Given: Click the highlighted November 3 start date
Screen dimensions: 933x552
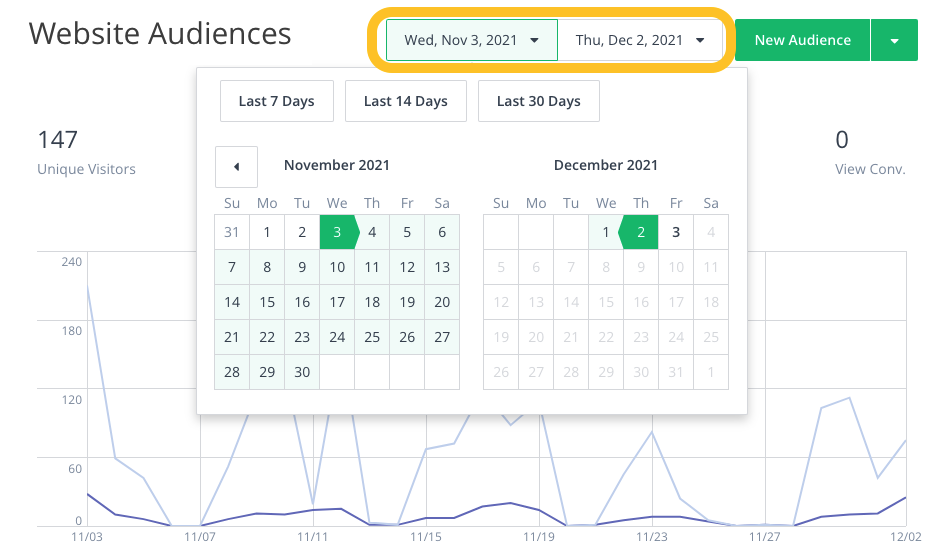Looking at the screenshot, I should [x=337, y=232].
